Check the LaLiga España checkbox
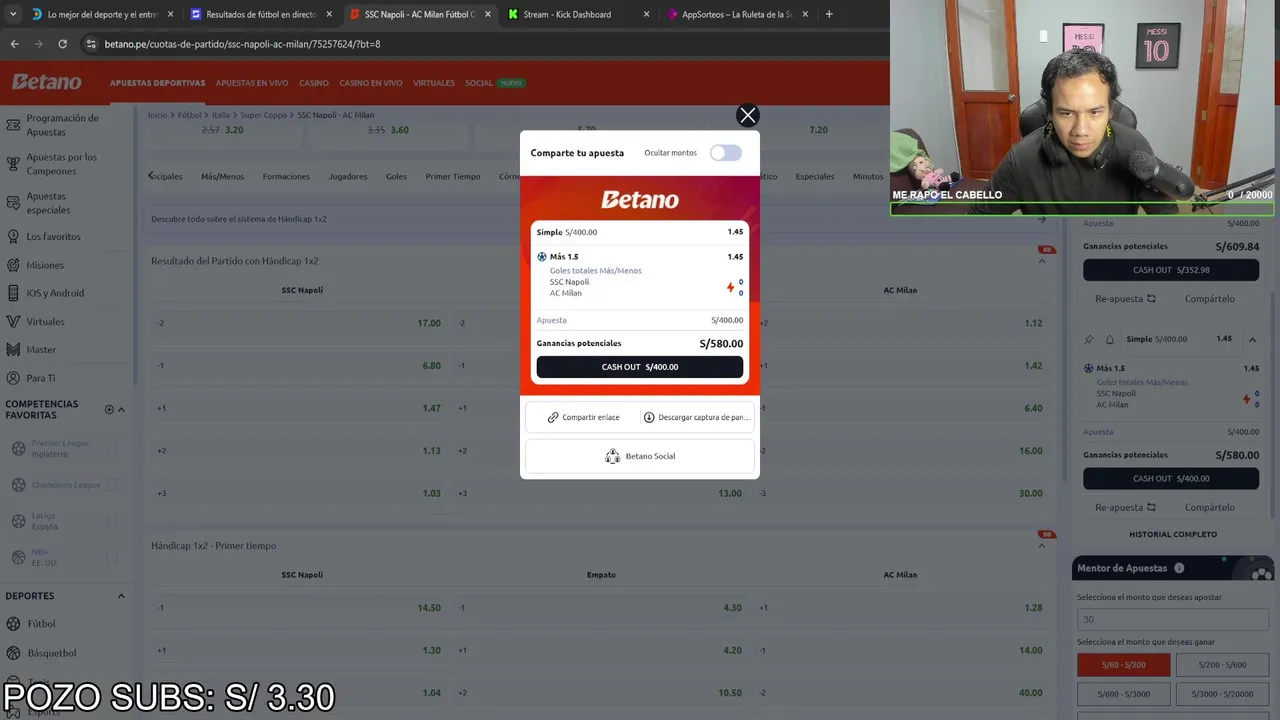1280x720 pixels. (x=112, y=521)
